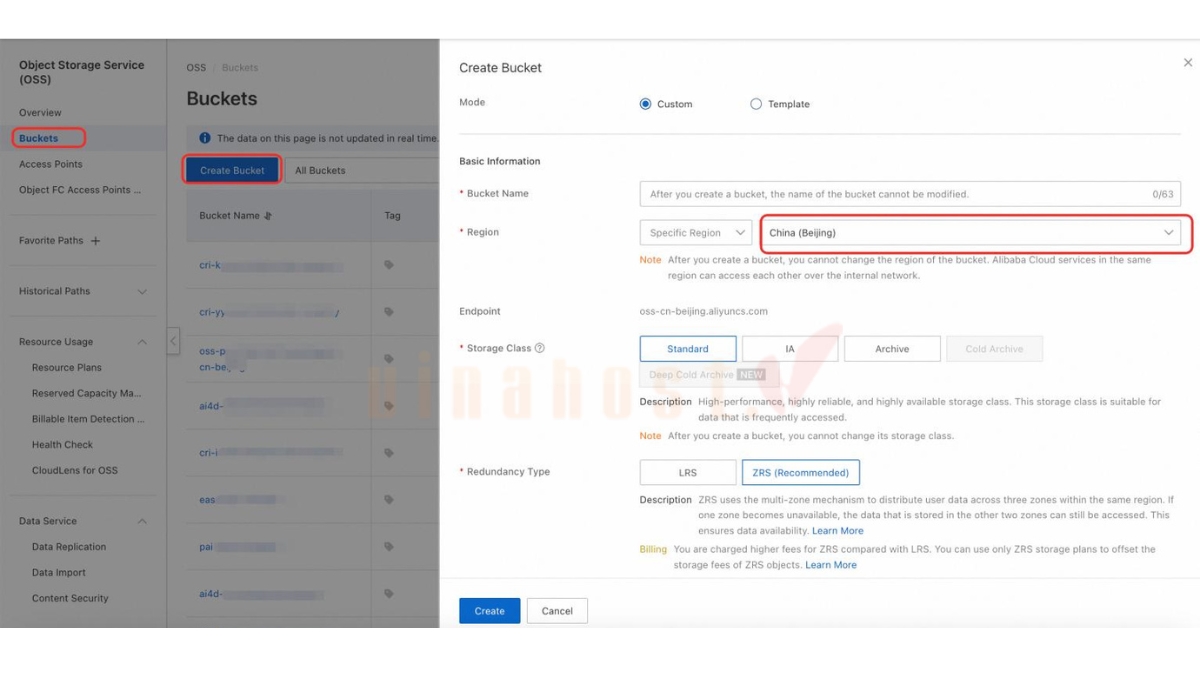The height and width of the screenshot is (675, 1200).
Task: Open Reserved Capacity item in sidebar
Action: (87, 394)
